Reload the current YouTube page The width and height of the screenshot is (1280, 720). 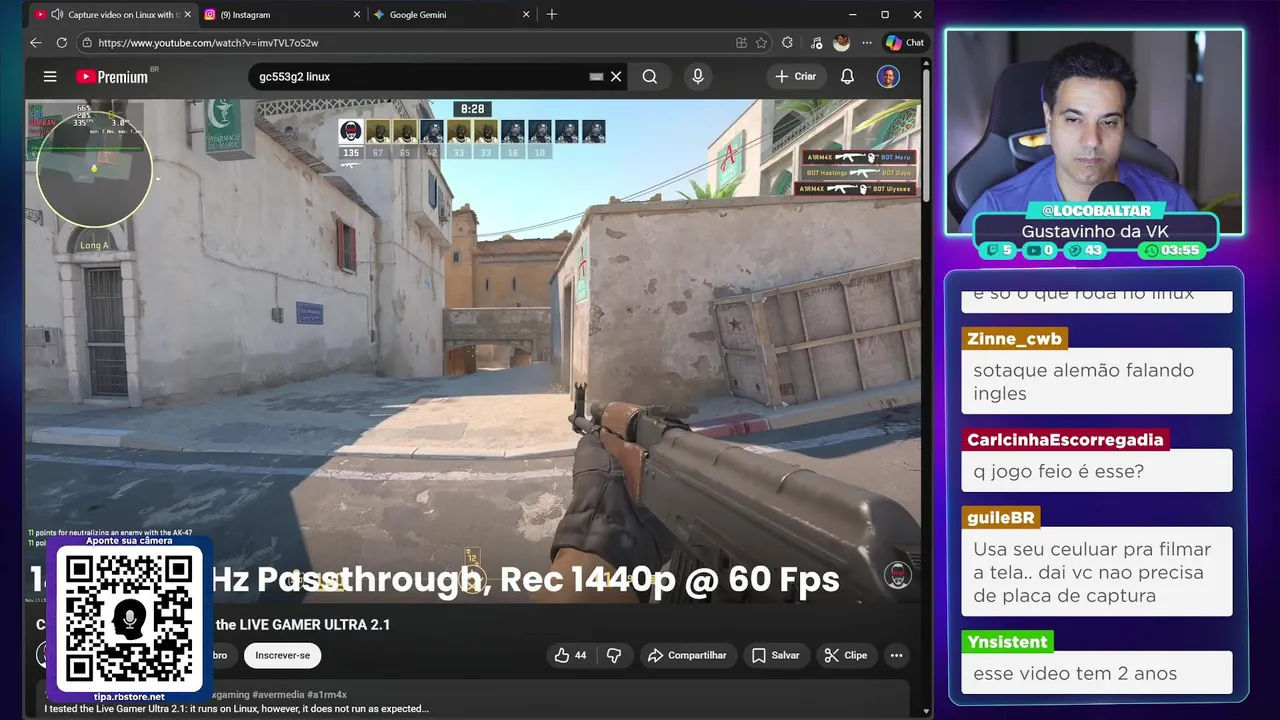pos(62,43)
